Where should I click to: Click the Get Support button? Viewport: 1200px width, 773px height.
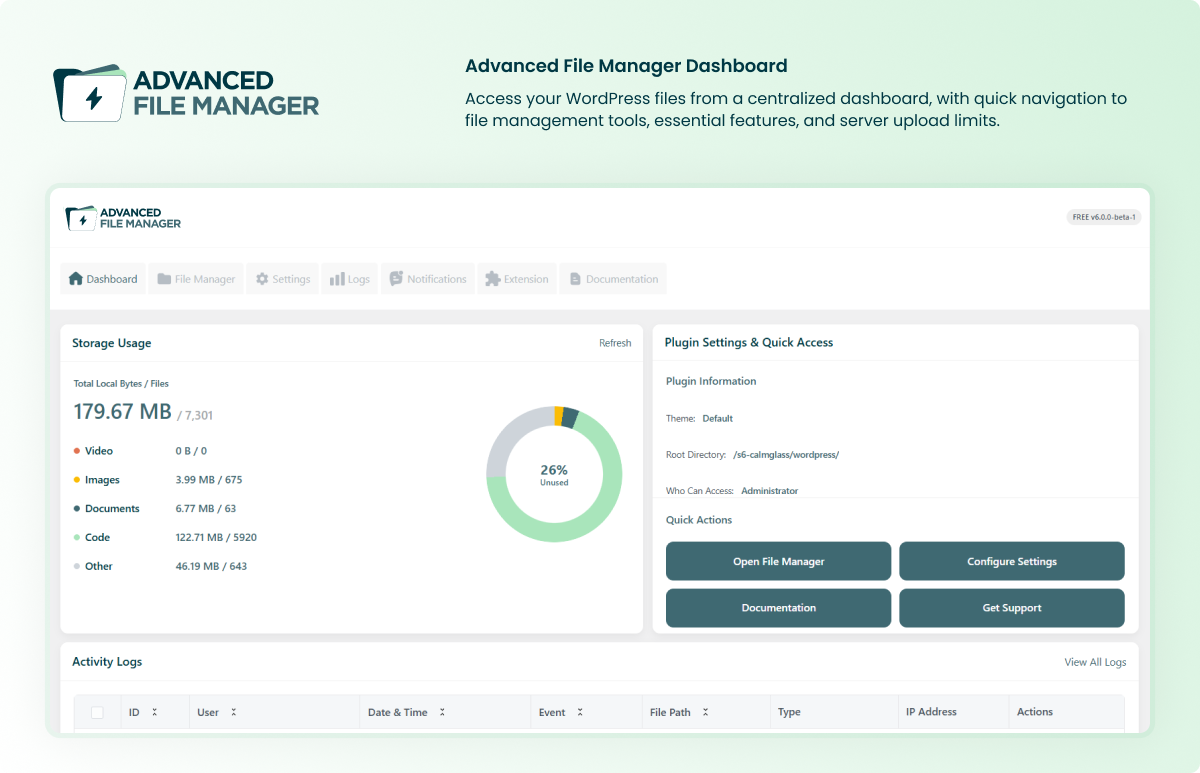pos(1012,608)
